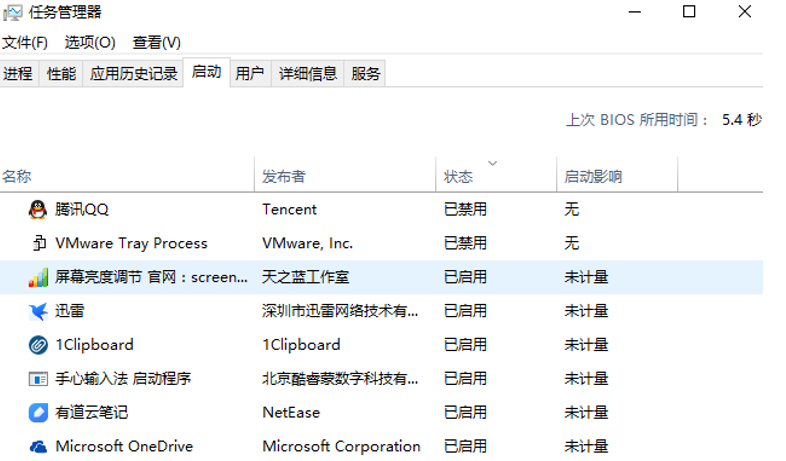Viewport: 786px width, 461px height.
Task: Click the 5.4 秒 BIOS time value
Action: click(742, 120)
